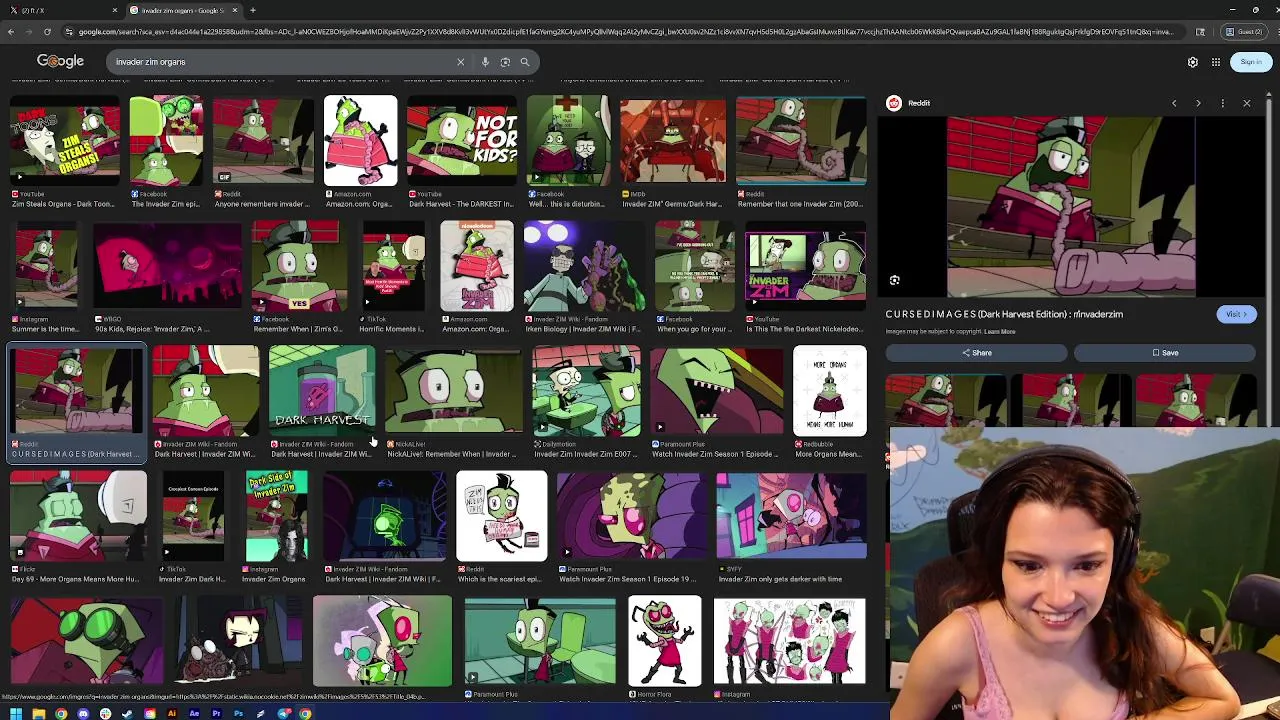The image size is (1280, 720).
Task: Launch Adobe After Effects from taskbar
Action: (194, 713)
